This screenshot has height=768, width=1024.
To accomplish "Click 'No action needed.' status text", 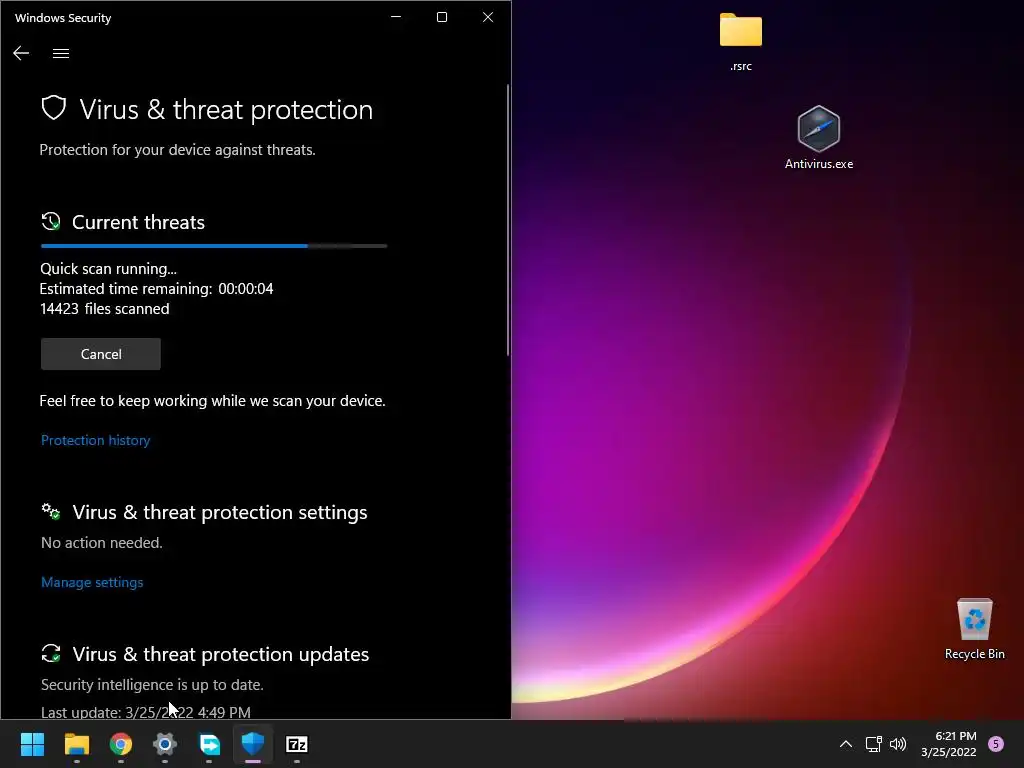I will point(101,543).
